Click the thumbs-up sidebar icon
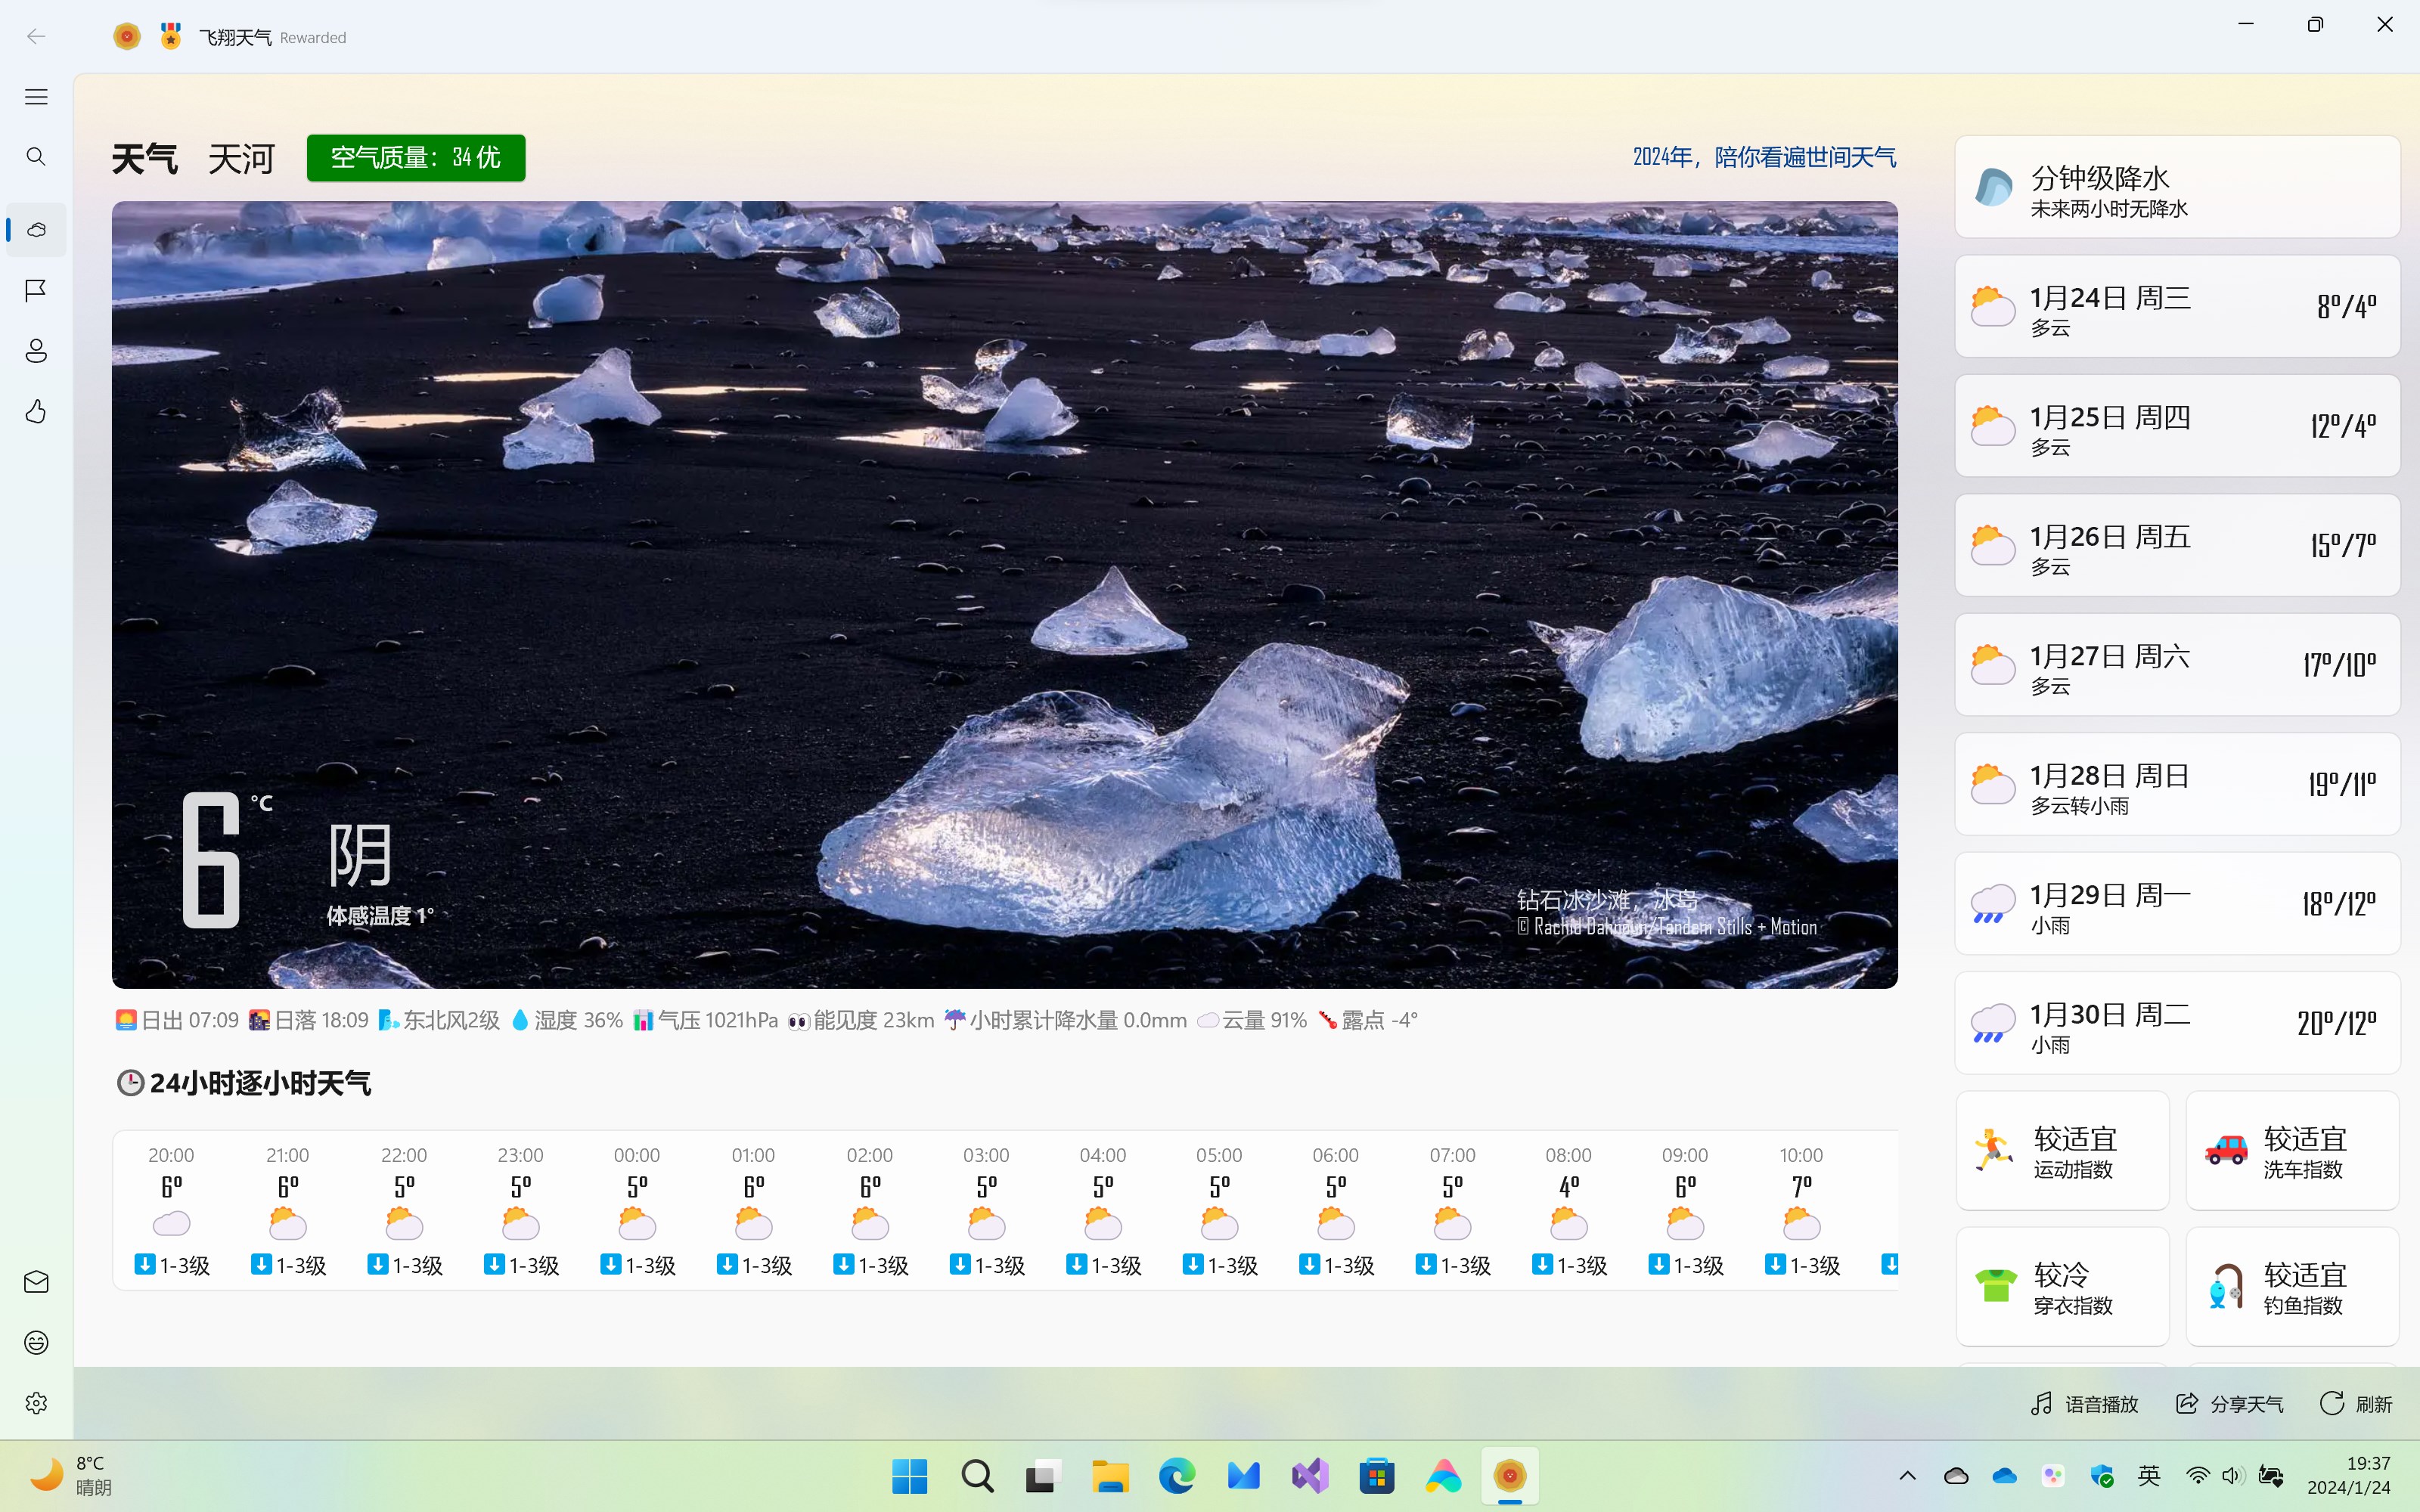This screenshot has height=1512, width=2420. click(36, 411)
